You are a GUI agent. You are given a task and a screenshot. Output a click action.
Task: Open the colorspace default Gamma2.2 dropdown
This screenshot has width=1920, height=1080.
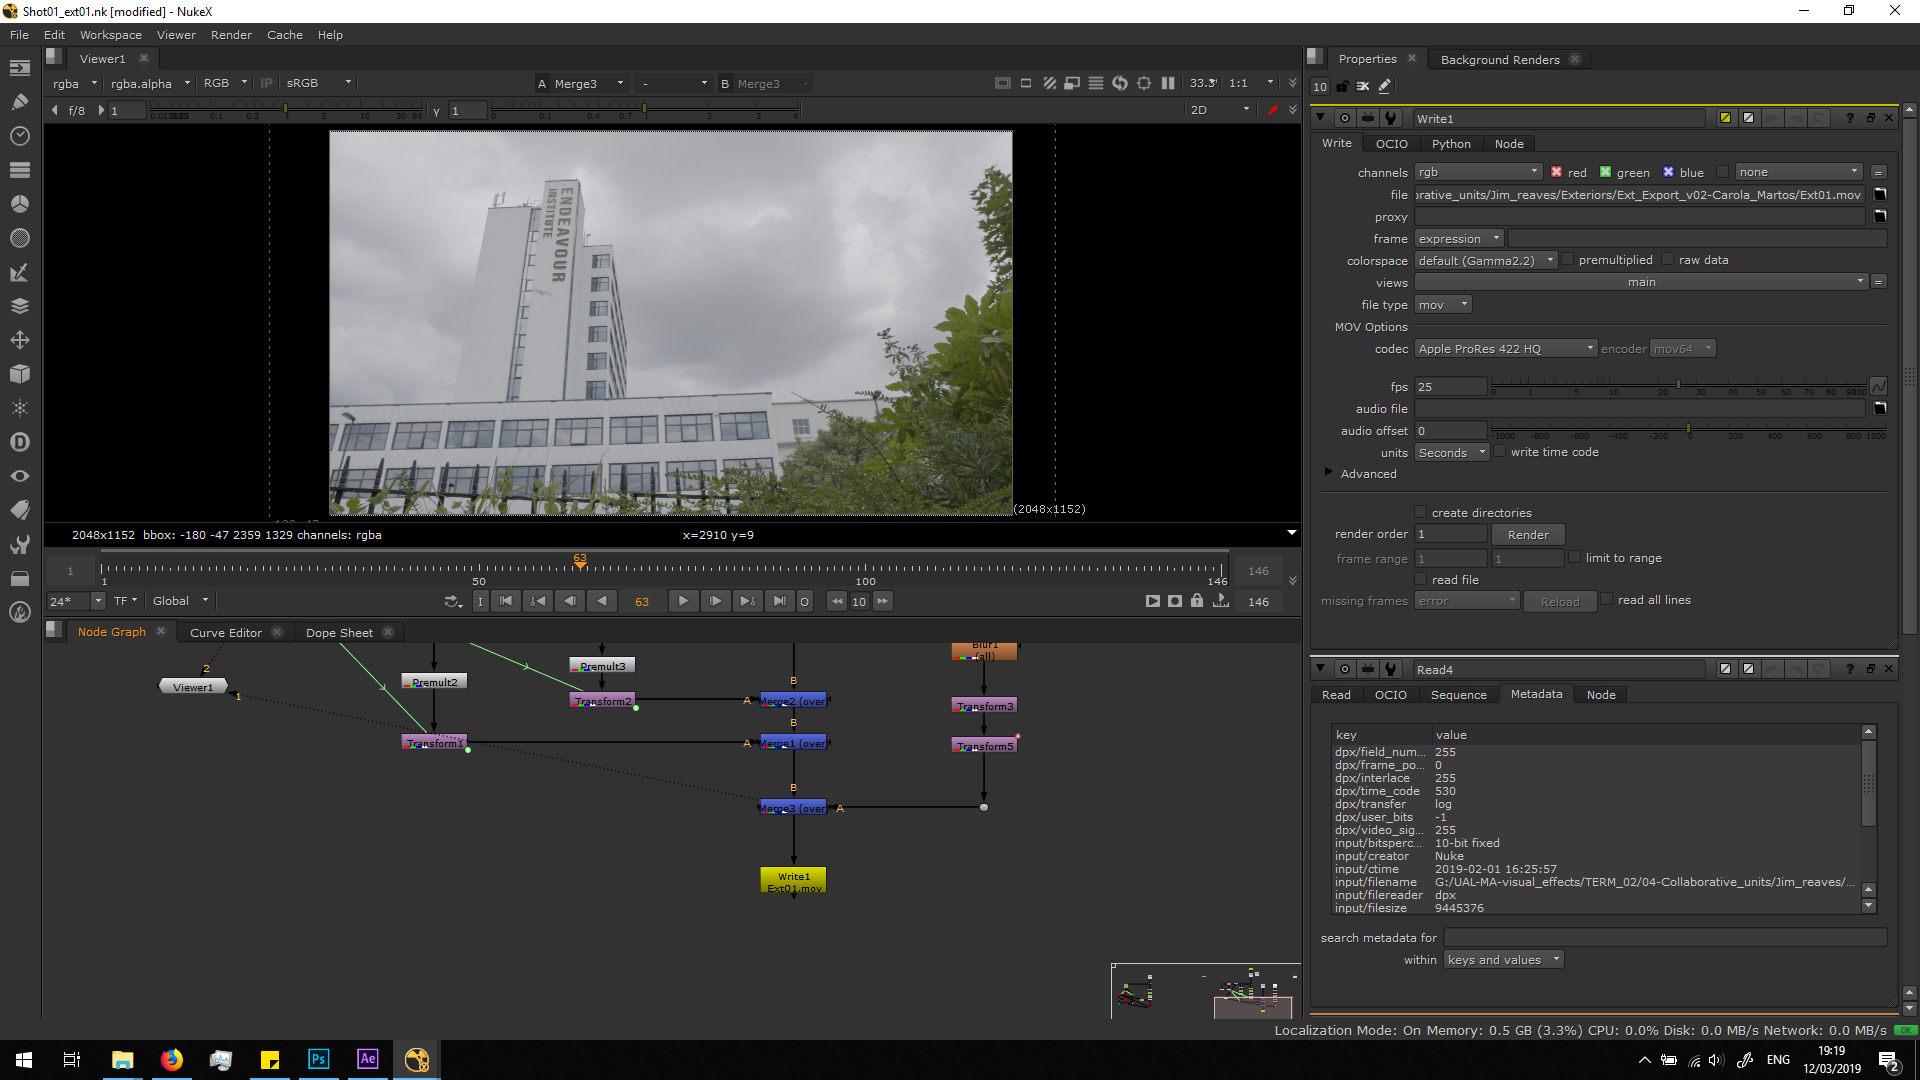(1486, 261)
